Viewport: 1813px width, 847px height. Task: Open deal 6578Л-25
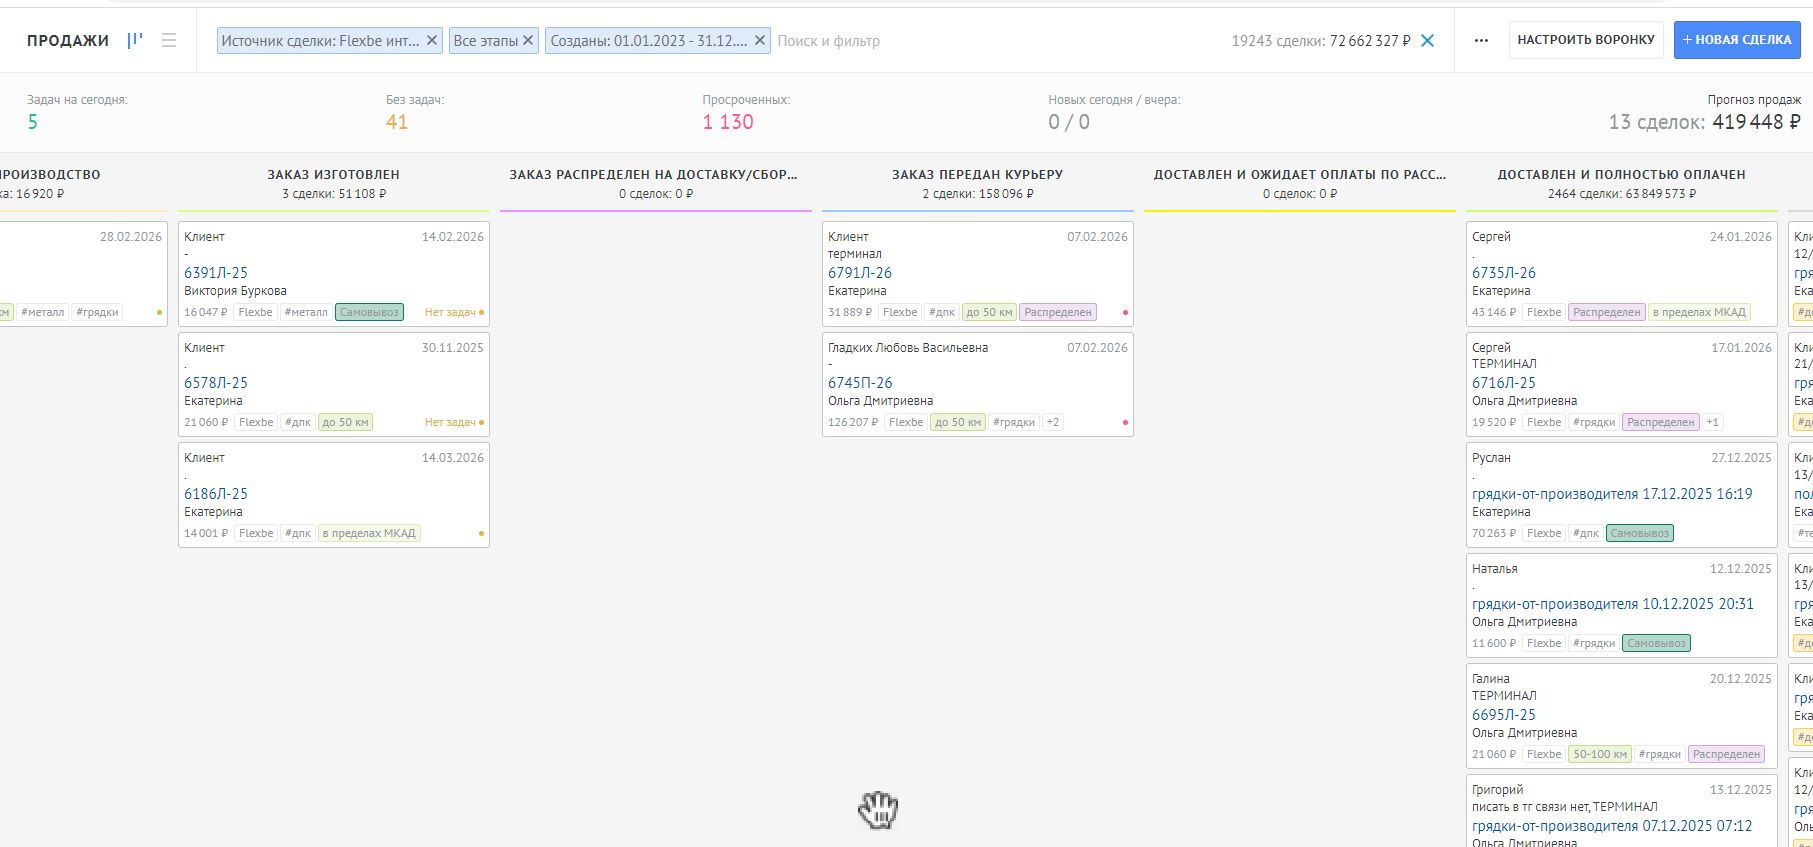(x=216, y=383)
